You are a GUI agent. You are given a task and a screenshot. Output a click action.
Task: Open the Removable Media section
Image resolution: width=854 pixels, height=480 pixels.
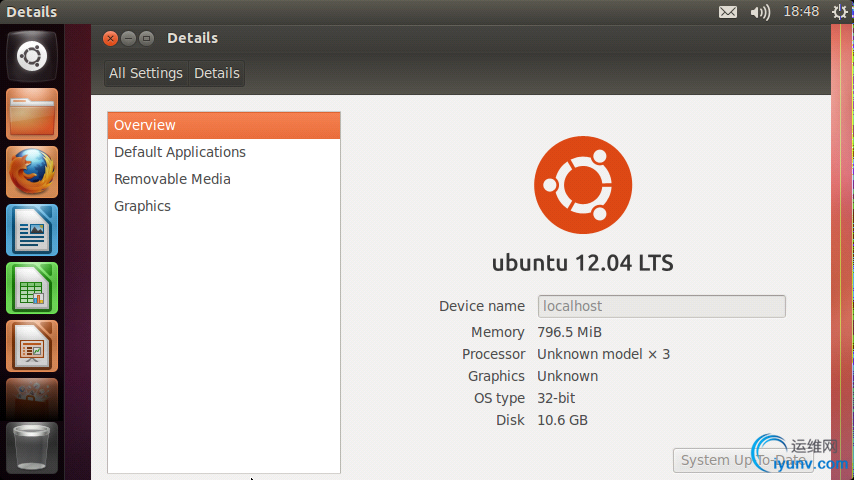coord(172,179)
